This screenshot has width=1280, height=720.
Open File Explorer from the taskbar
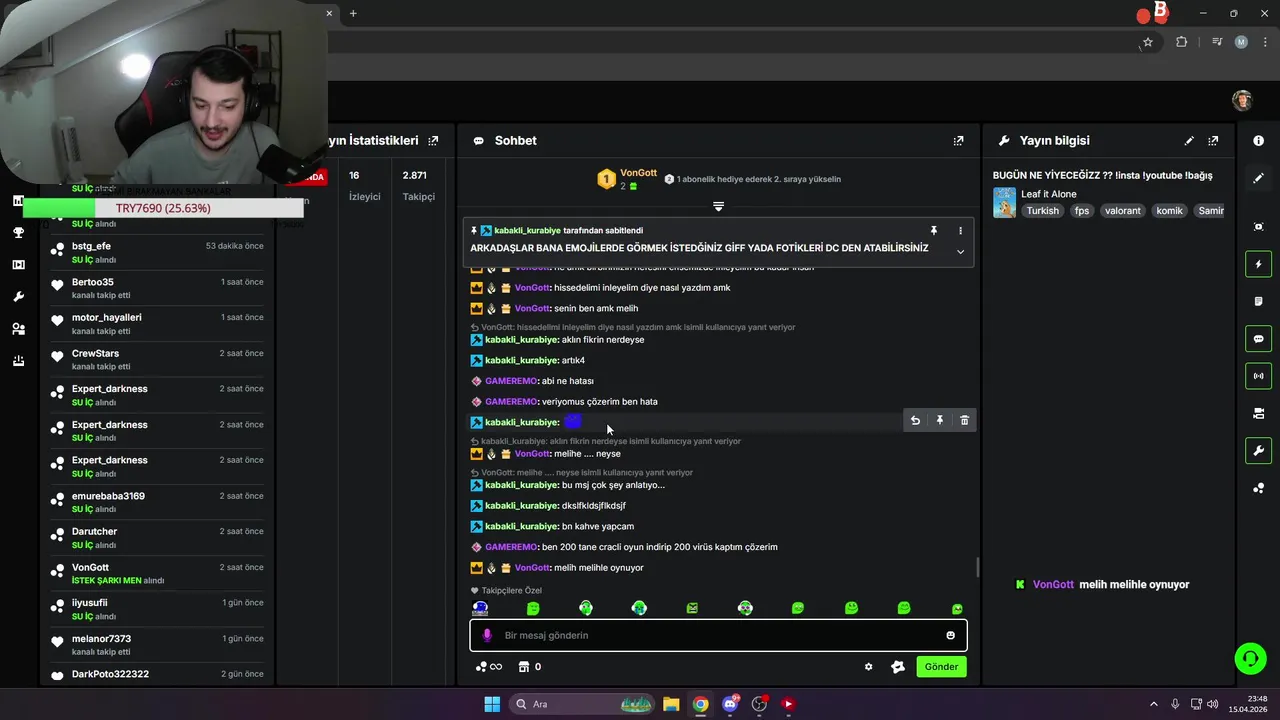(671, 704)
